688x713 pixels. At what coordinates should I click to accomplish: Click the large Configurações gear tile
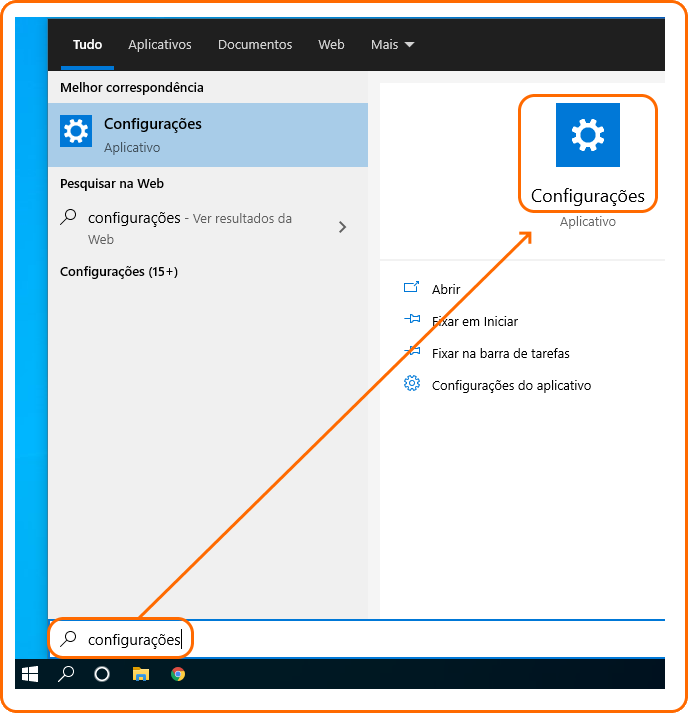(588, 135)
